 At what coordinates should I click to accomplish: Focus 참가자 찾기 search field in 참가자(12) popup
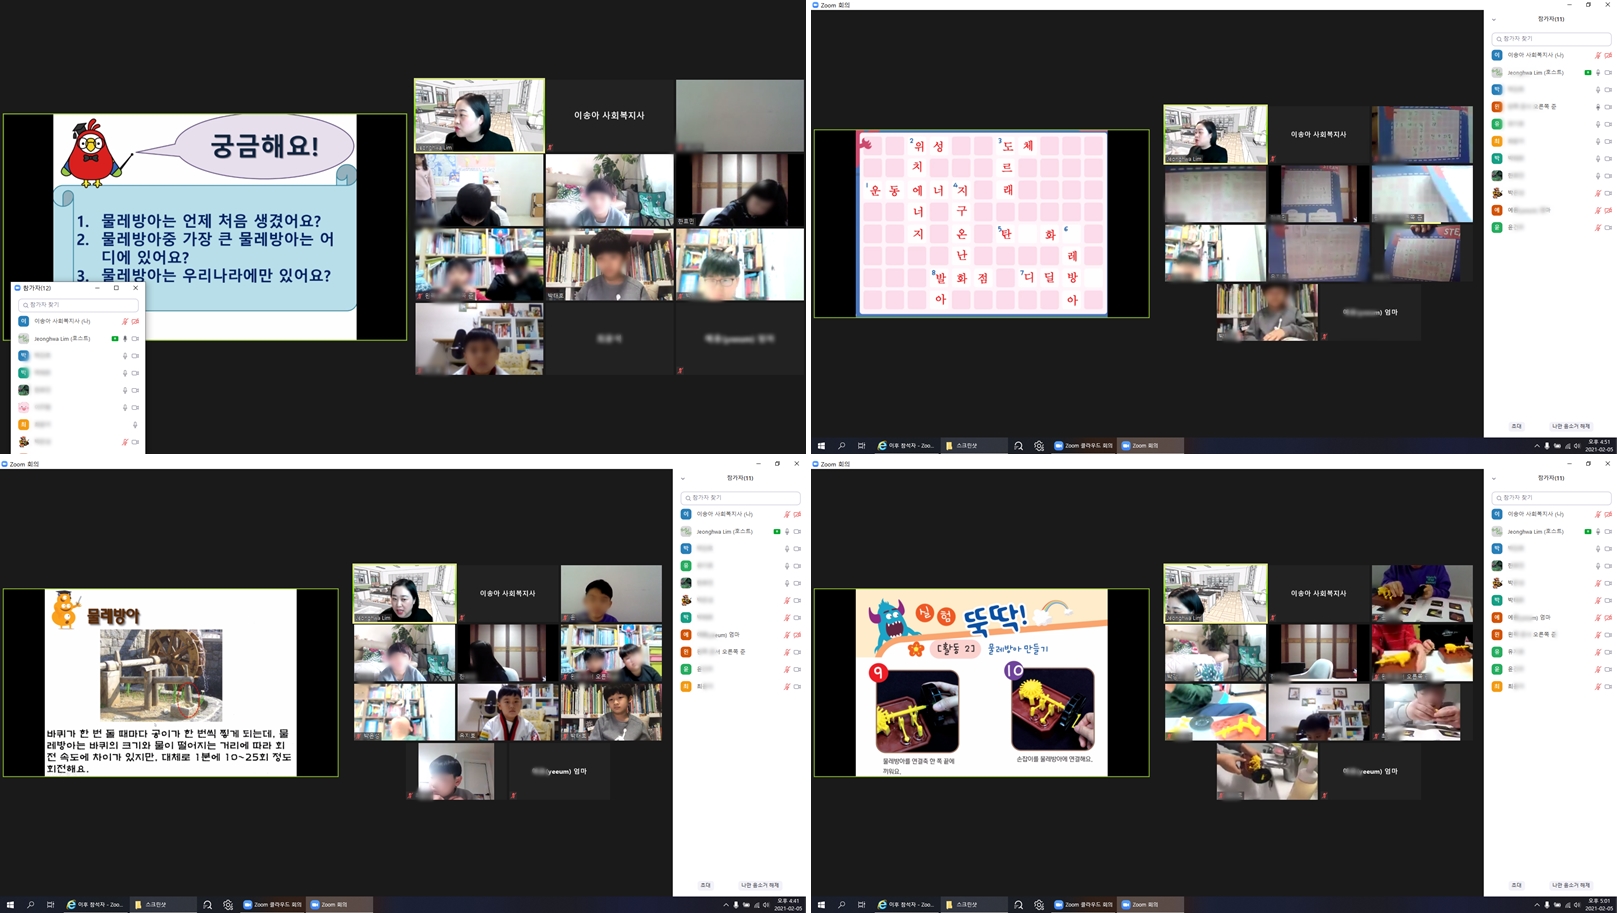point(78,305)
